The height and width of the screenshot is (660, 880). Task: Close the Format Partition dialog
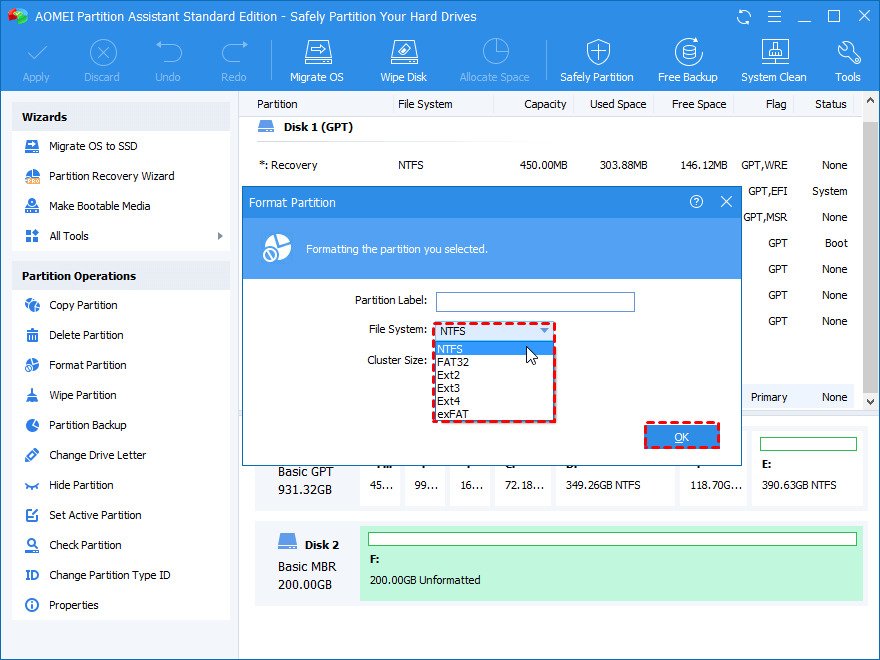(x=726, y=202)
